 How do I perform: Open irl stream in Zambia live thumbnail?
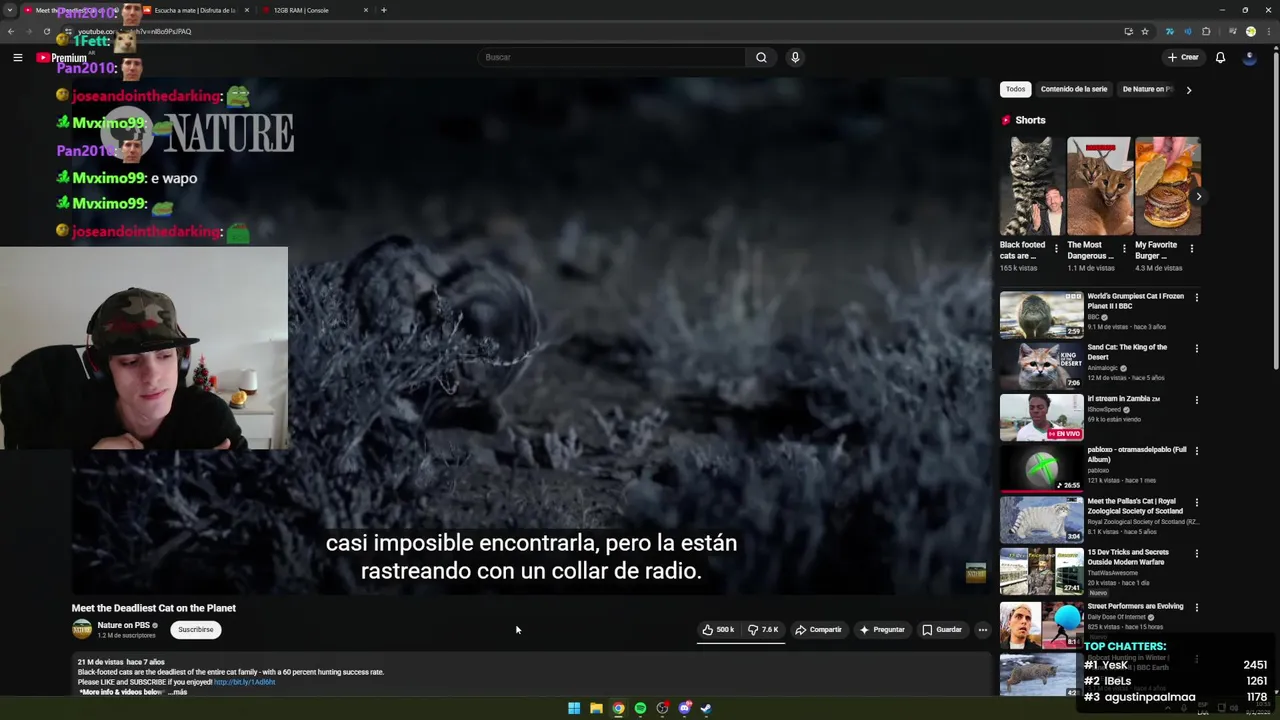(1041, 417)
